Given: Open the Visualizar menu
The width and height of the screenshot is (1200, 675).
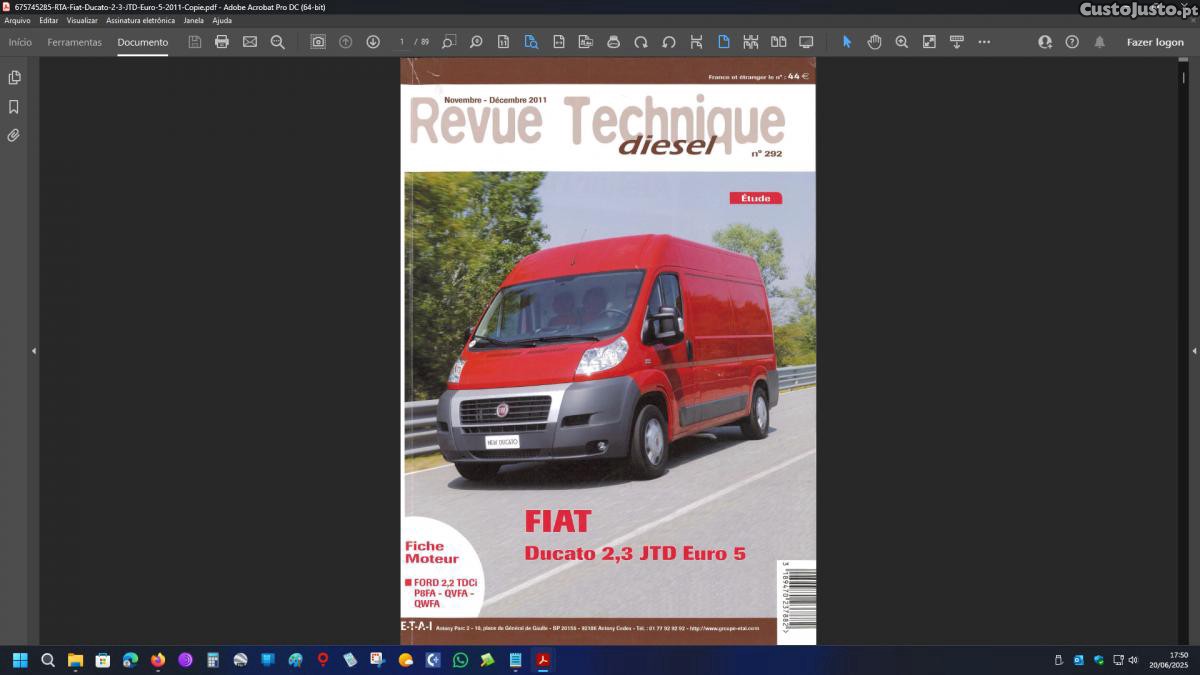Looking at the screenshot, I should (82, 20).
